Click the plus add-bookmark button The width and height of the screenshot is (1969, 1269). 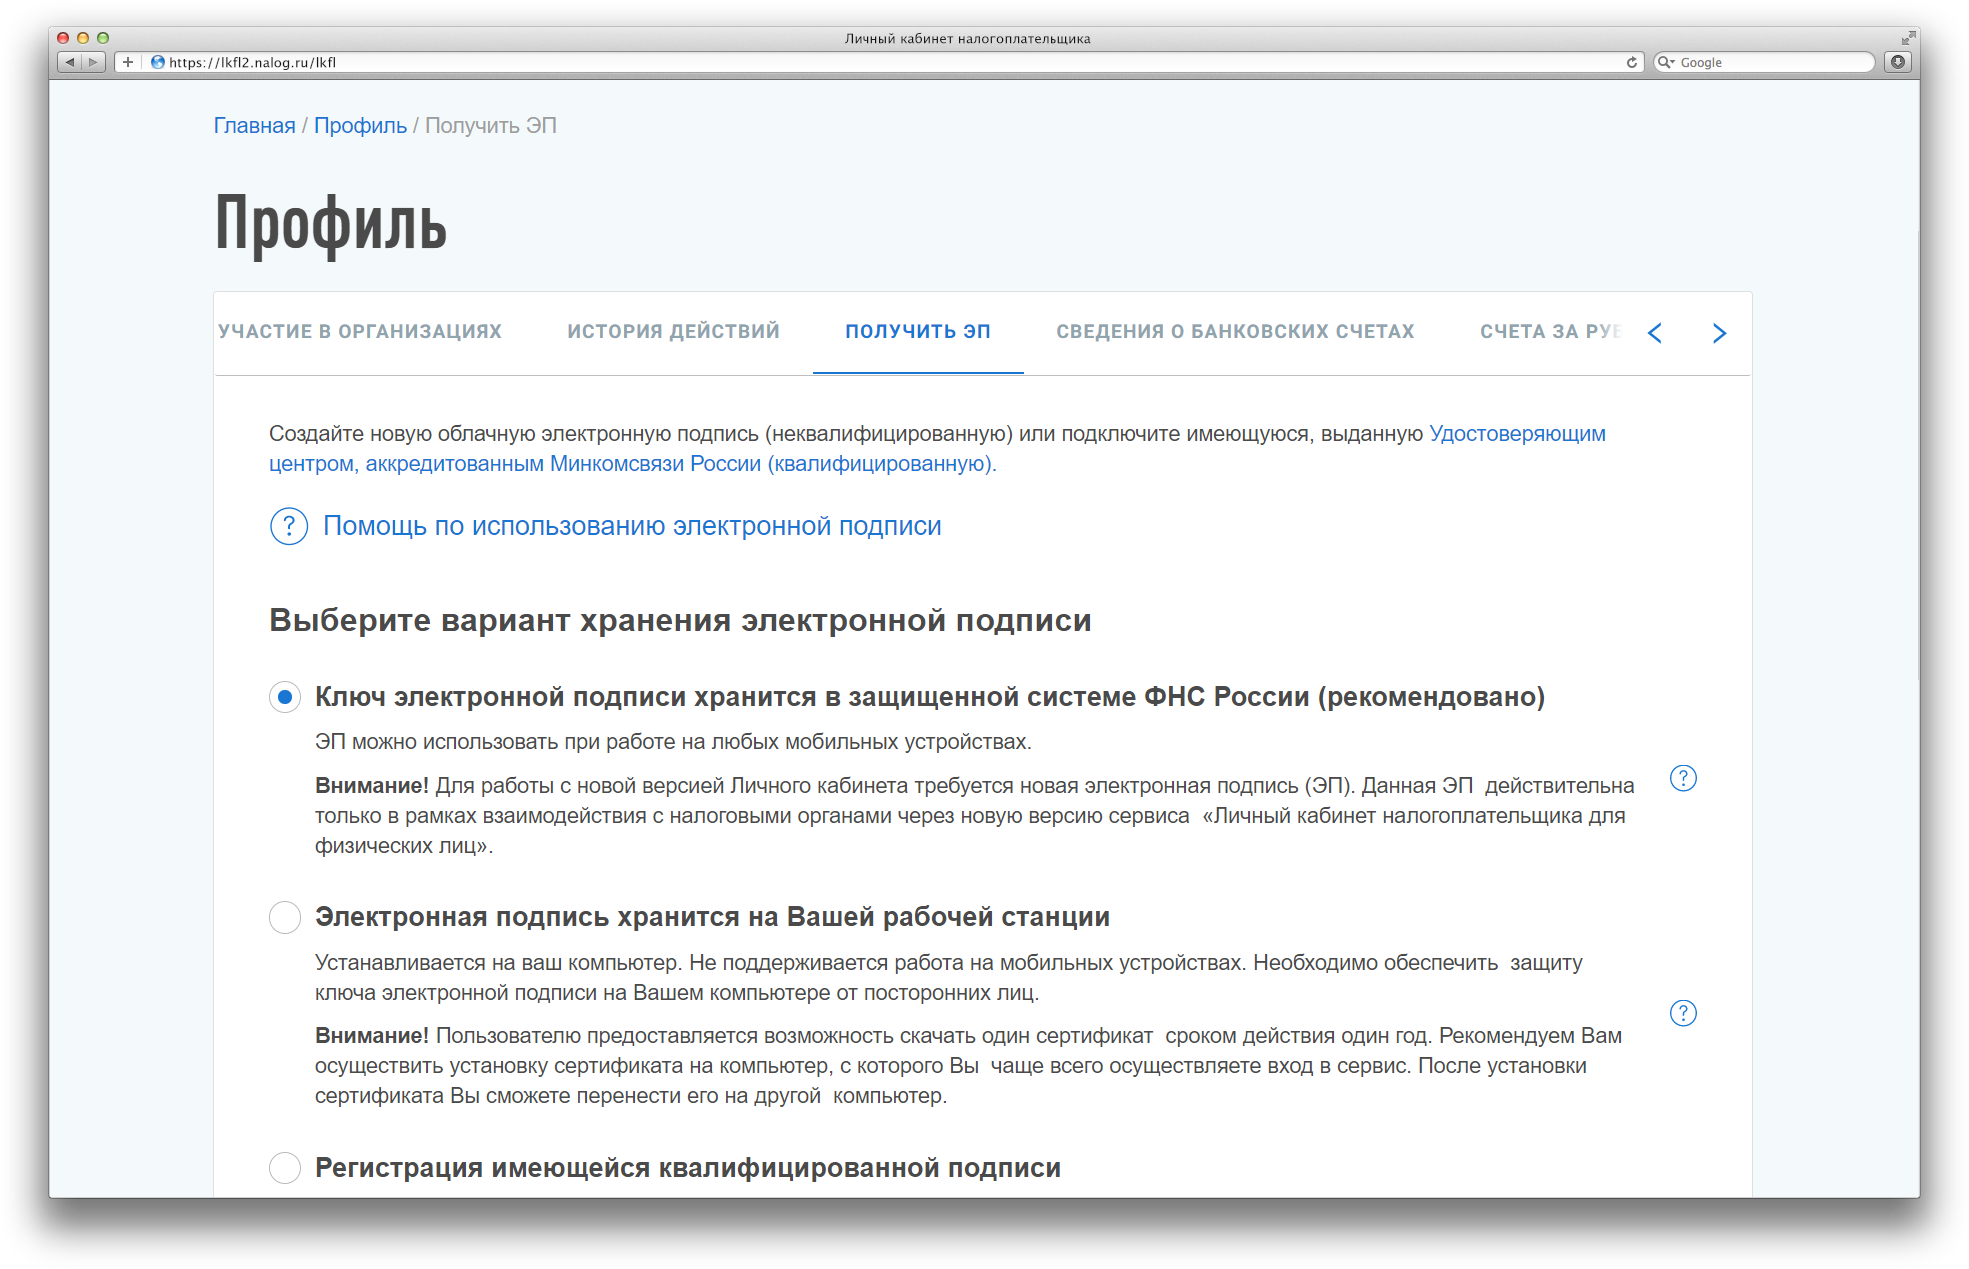point(128,62)
